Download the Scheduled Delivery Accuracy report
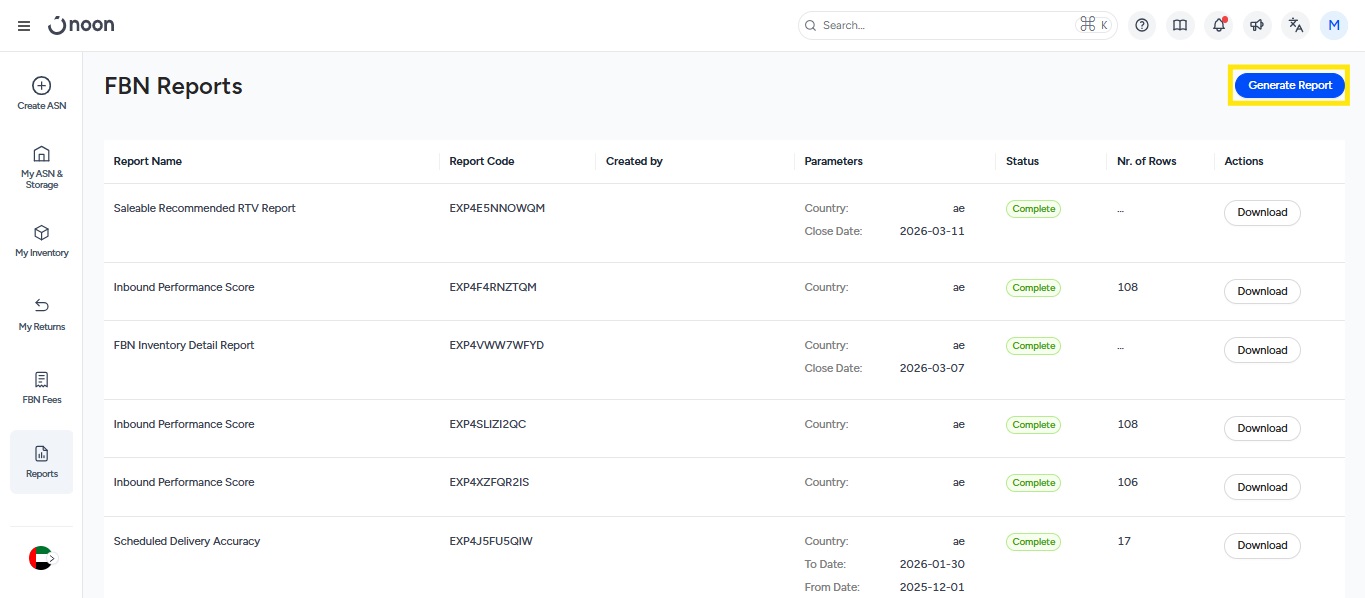This screenshot has height=598, width=1365. click(x=1262, y=546)
